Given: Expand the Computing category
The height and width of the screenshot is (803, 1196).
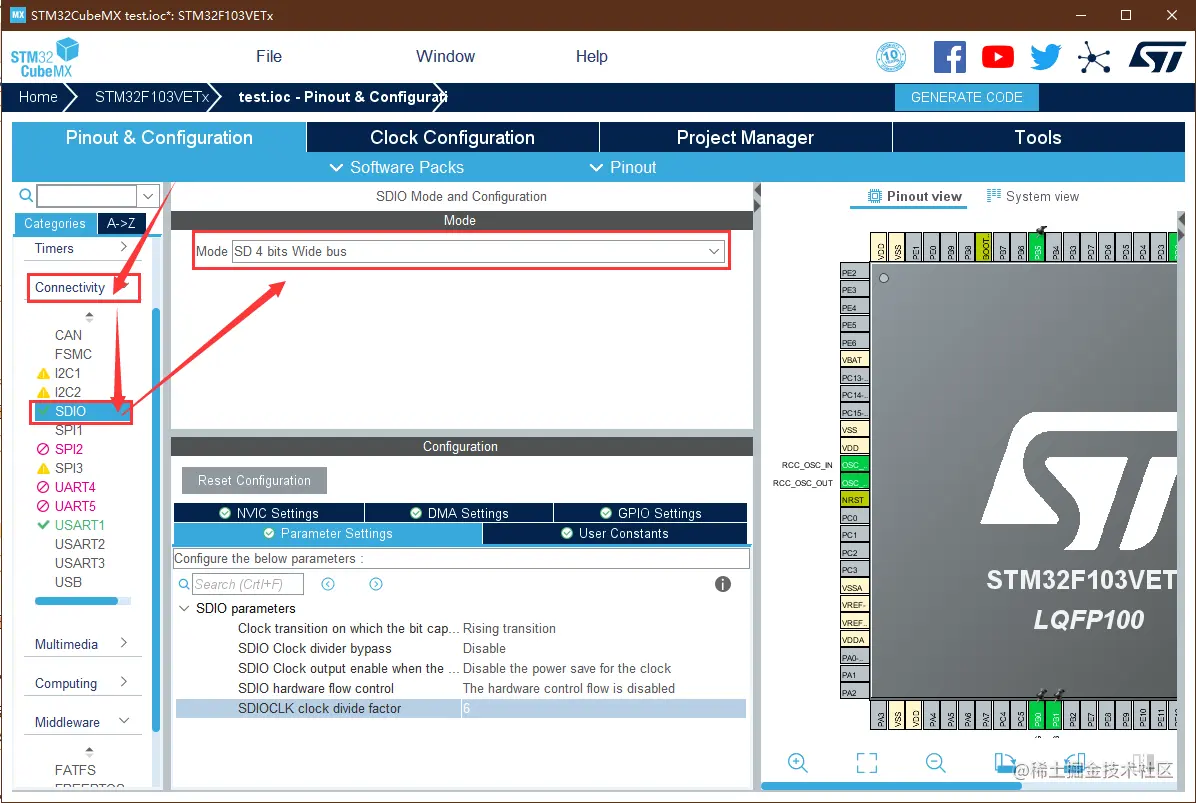Looking at the screenshot, I should 82,683.
